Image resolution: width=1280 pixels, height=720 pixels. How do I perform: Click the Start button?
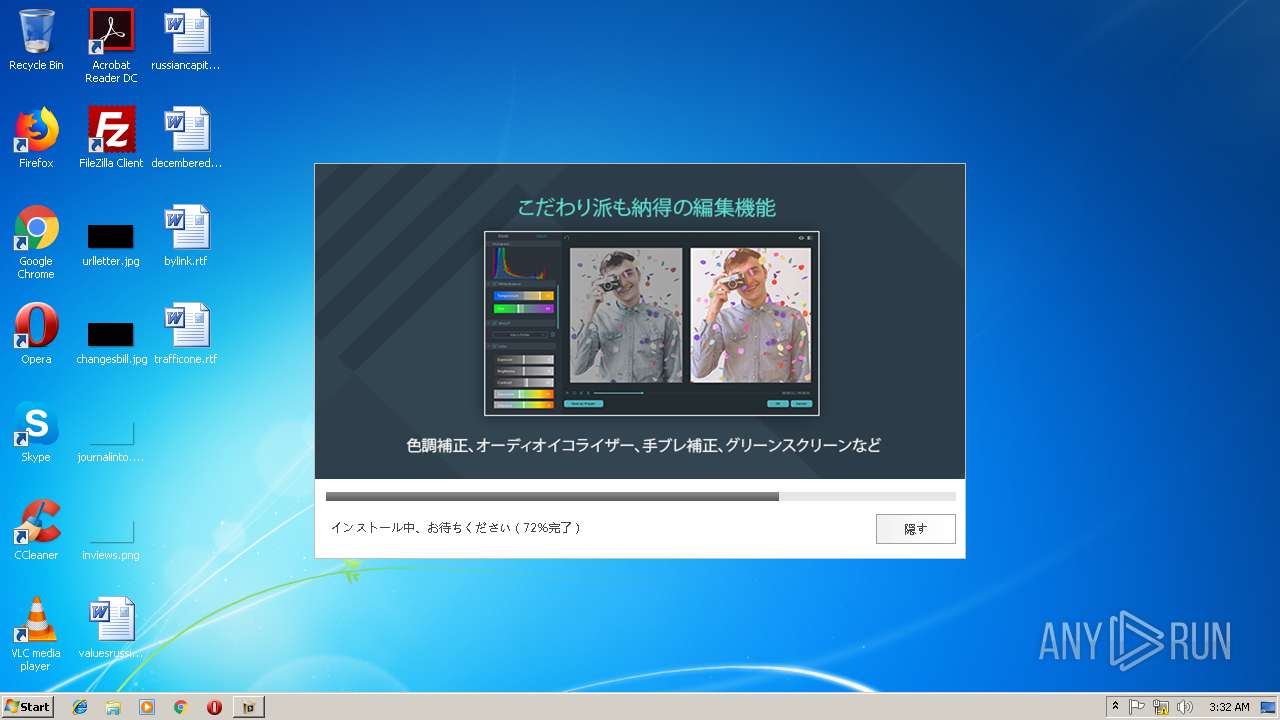[x=28, y=707]
